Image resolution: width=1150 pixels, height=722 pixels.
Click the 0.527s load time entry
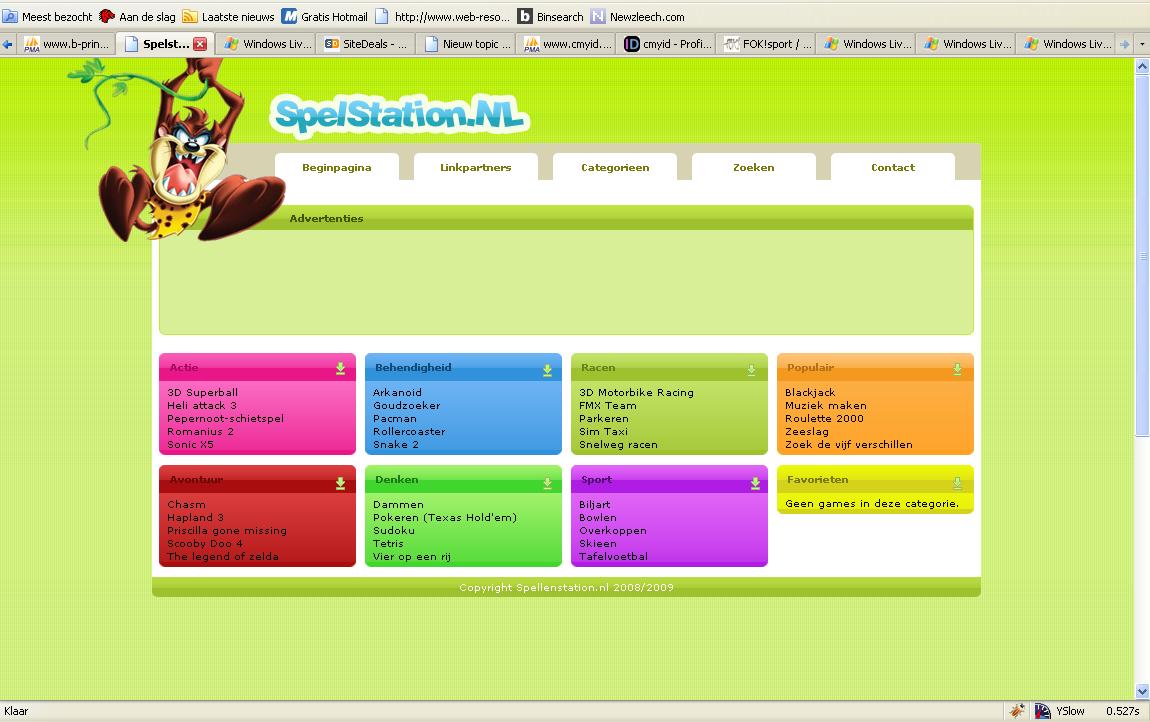pos(1122,710)
